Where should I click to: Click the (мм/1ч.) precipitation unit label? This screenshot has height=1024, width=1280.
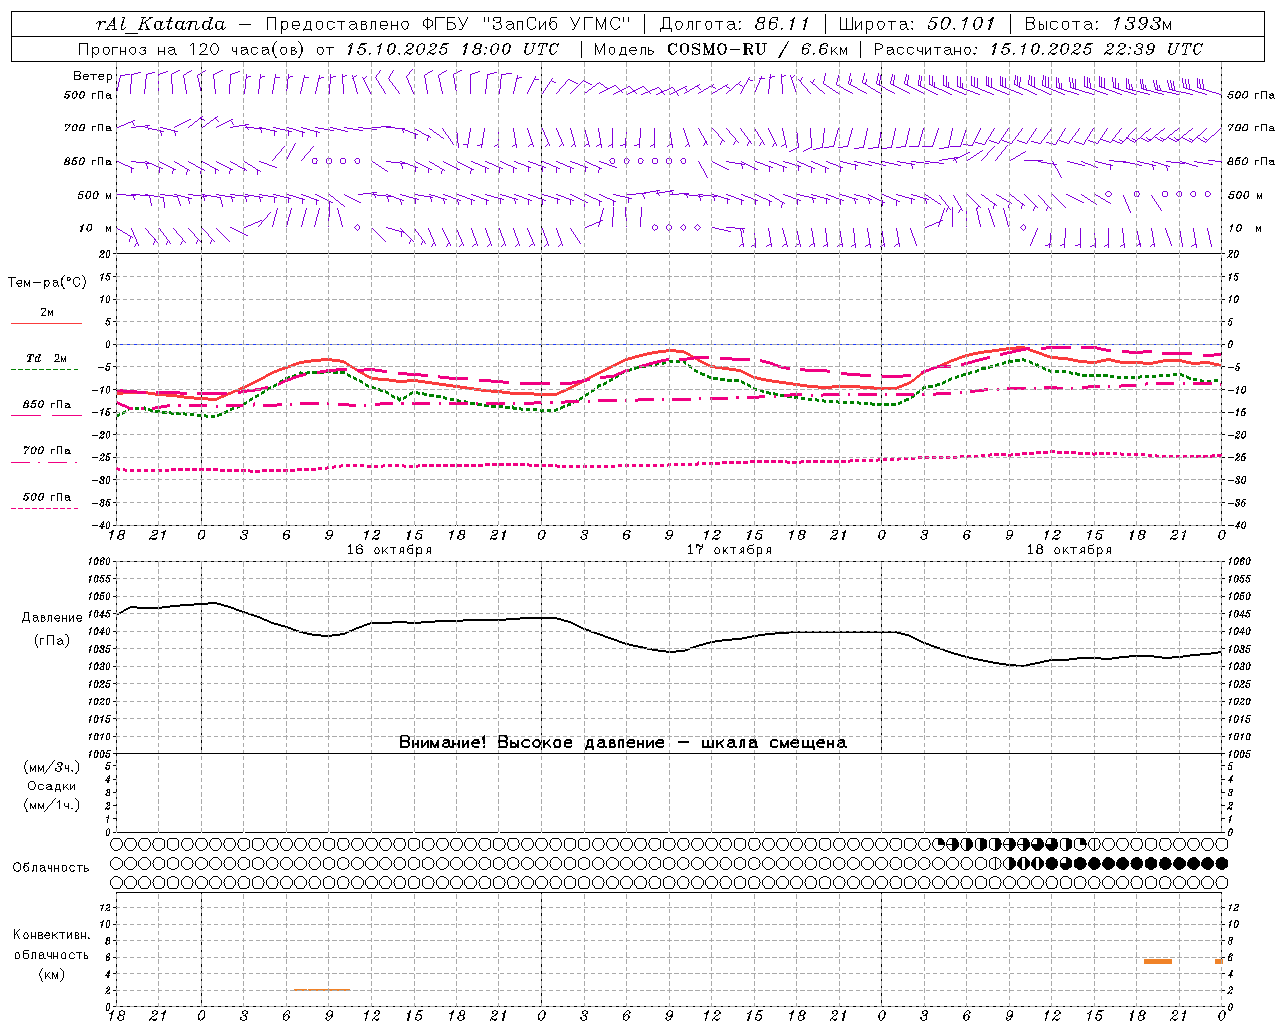coord(52,805)
